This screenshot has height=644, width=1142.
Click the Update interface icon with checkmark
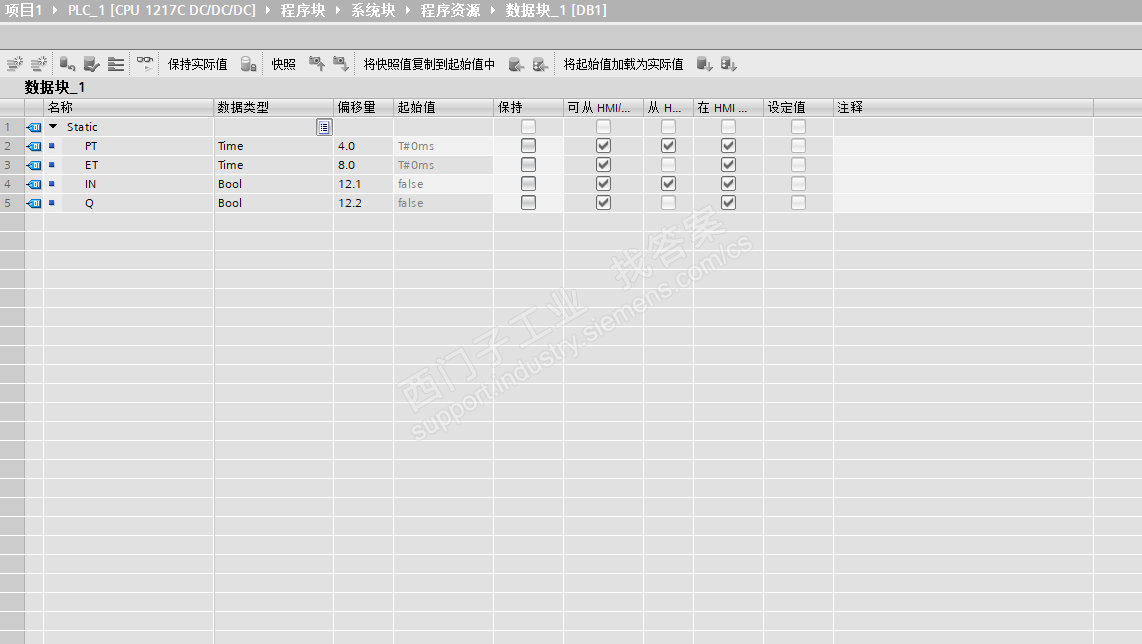[91, 64]
